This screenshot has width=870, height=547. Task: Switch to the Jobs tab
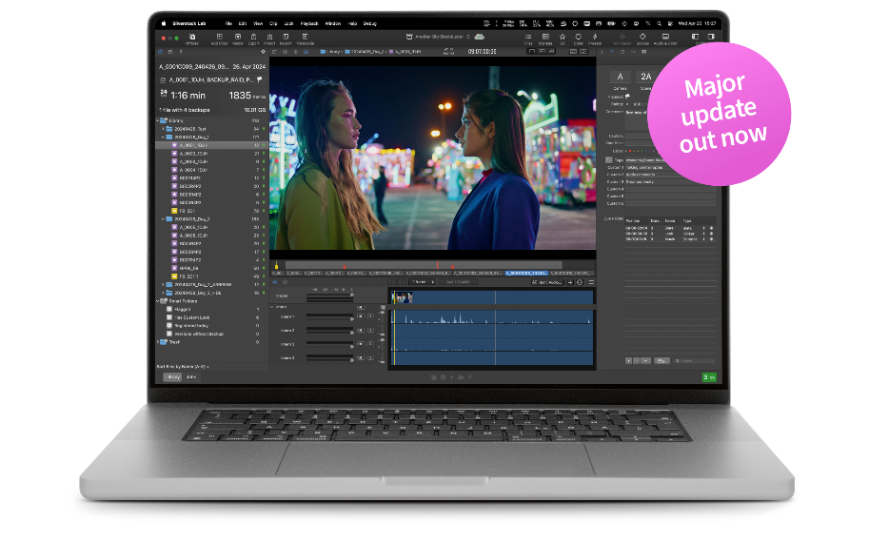click(191, 377)
